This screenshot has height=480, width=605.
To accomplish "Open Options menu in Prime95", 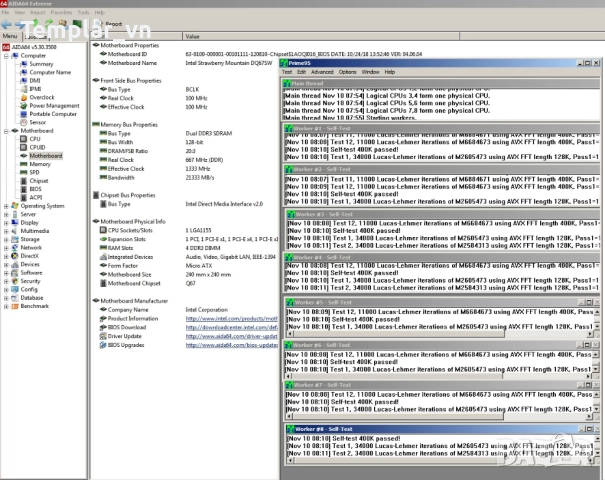I will (x=347, y=72).
